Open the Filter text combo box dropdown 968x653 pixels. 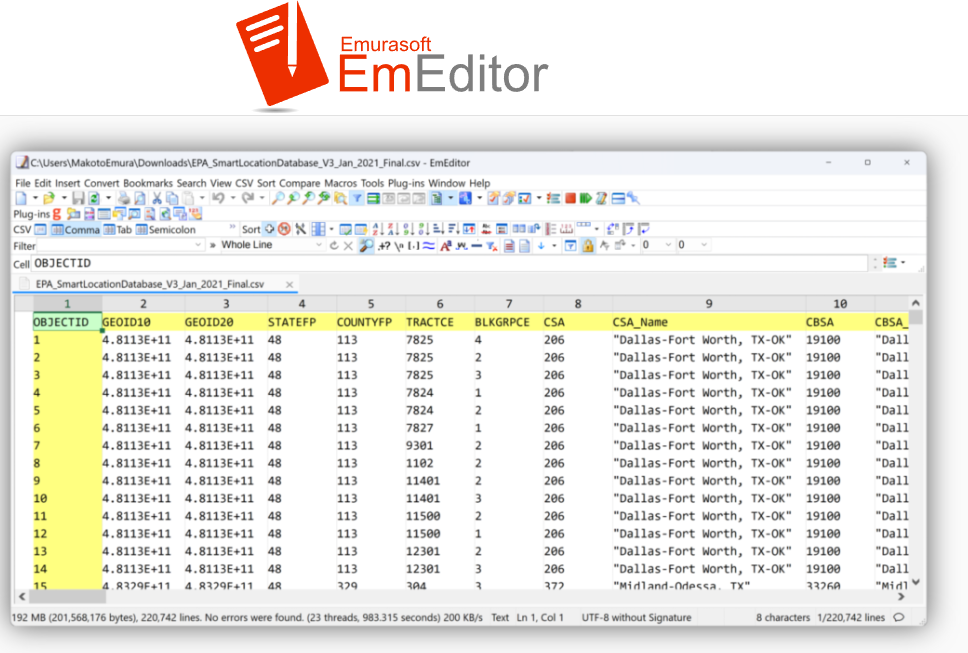click(x=198, y=245)
